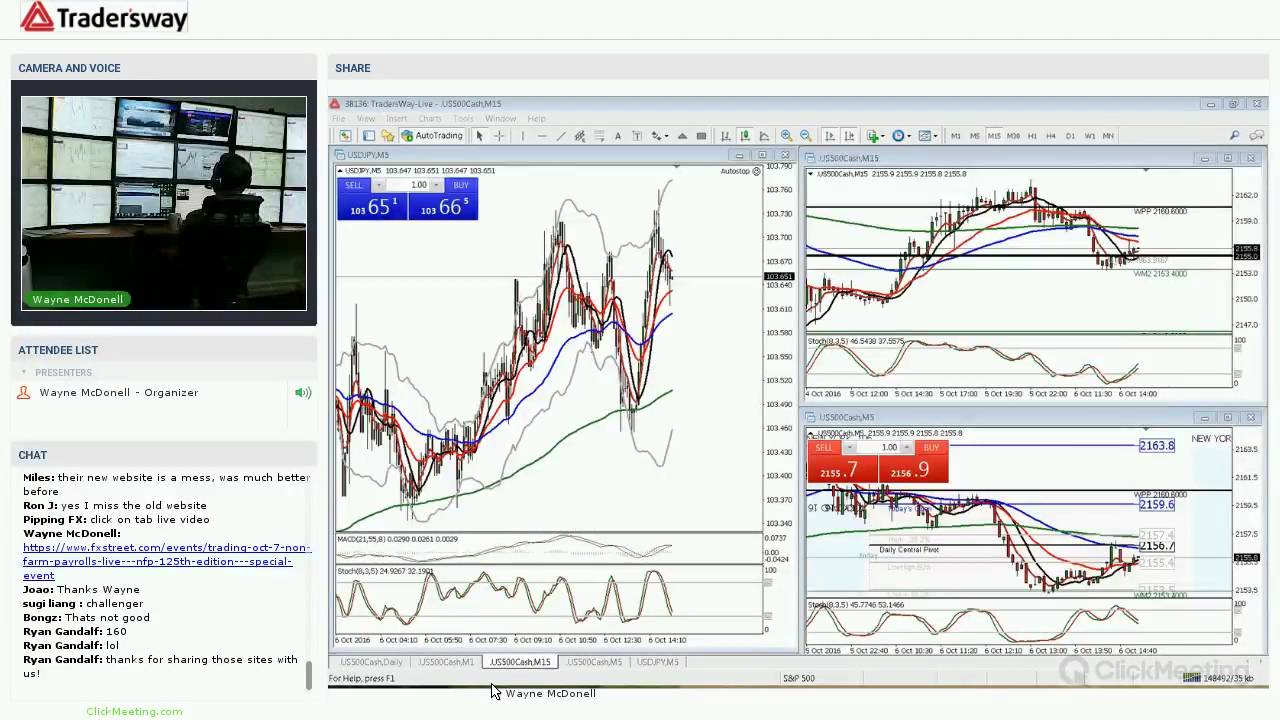This screenshot has height=720, width=1280.
Task: Open the arrows tool dropdown
Action: 660,135
